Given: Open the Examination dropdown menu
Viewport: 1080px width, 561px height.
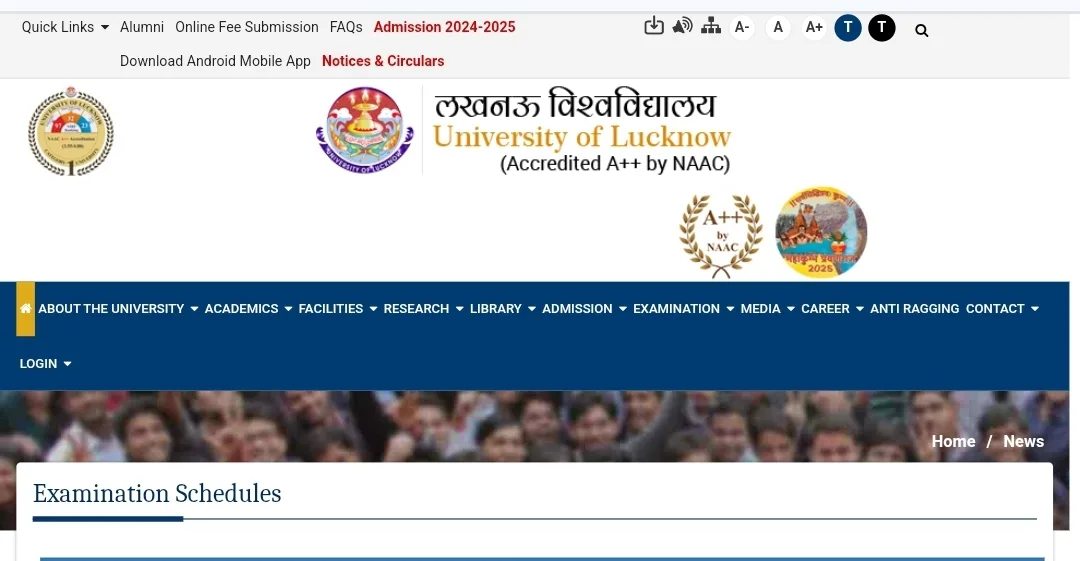Looking at the screenshot, I should (x=683, y=309).
